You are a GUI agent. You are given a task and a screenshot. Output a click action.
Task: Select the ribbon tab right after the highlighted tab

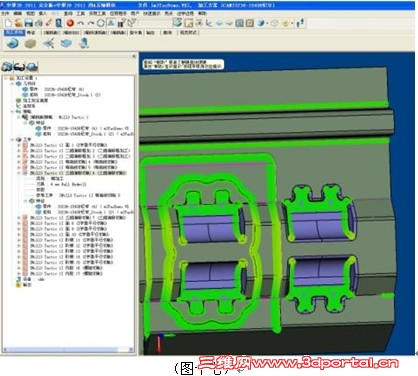coord(31,32)
